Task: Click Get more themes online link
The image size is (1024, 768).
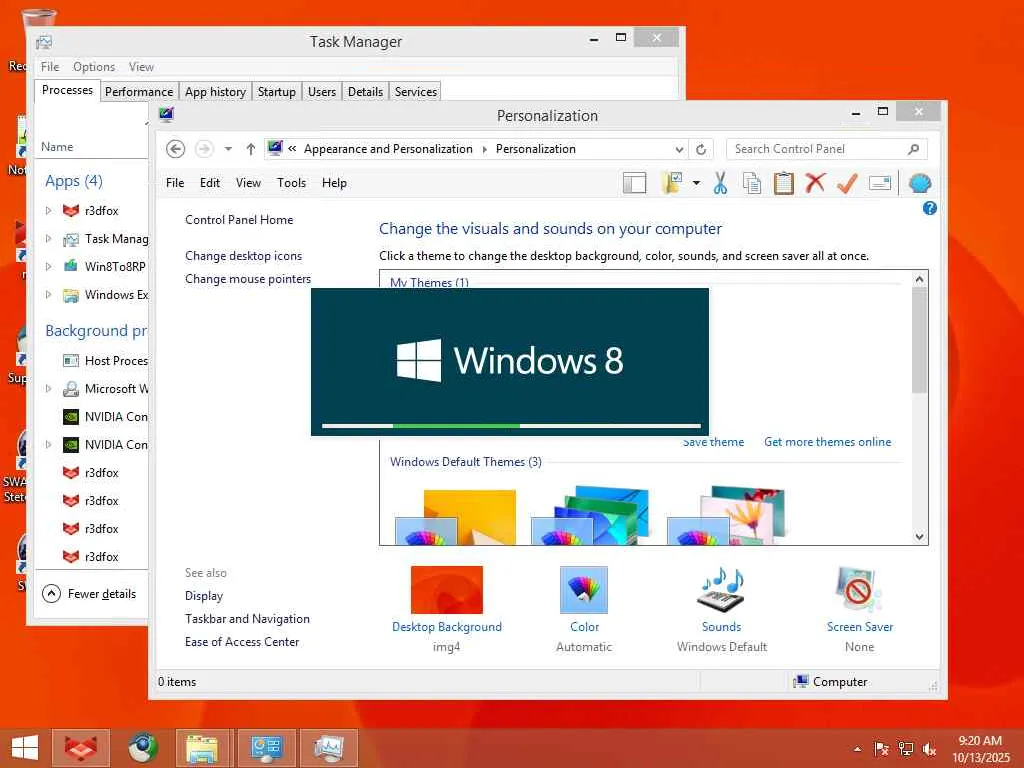Action: (827, 442)
